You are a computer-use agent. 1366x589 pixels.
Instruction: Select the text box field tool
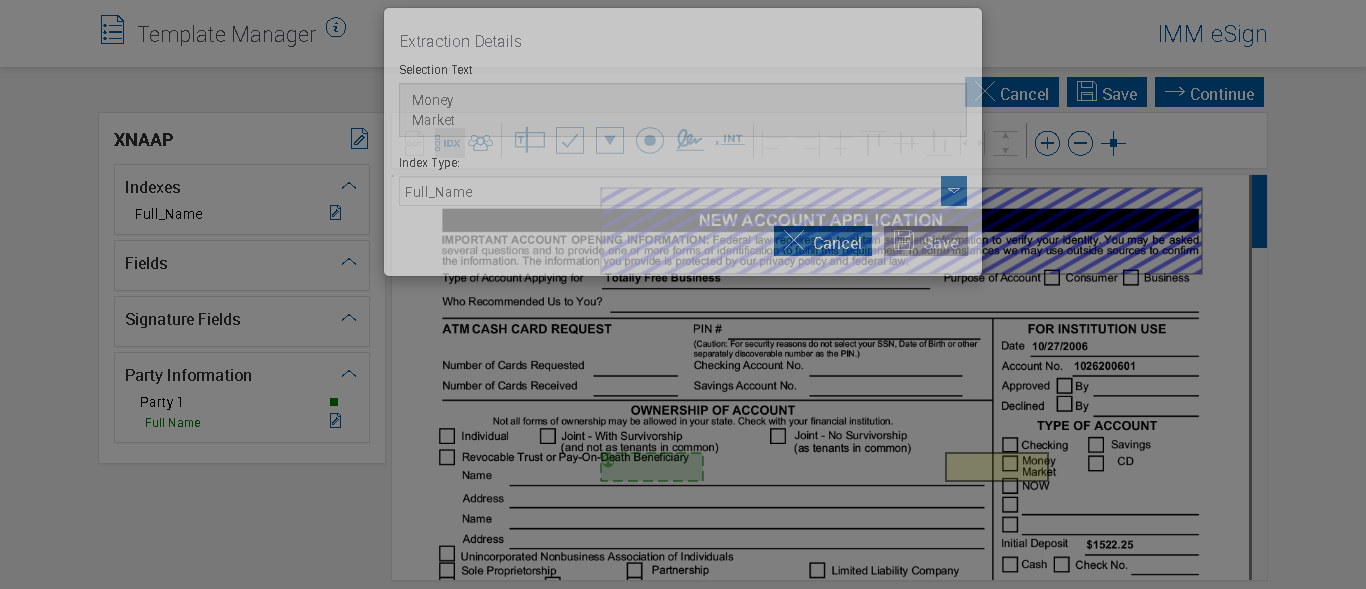pos(530,141)
